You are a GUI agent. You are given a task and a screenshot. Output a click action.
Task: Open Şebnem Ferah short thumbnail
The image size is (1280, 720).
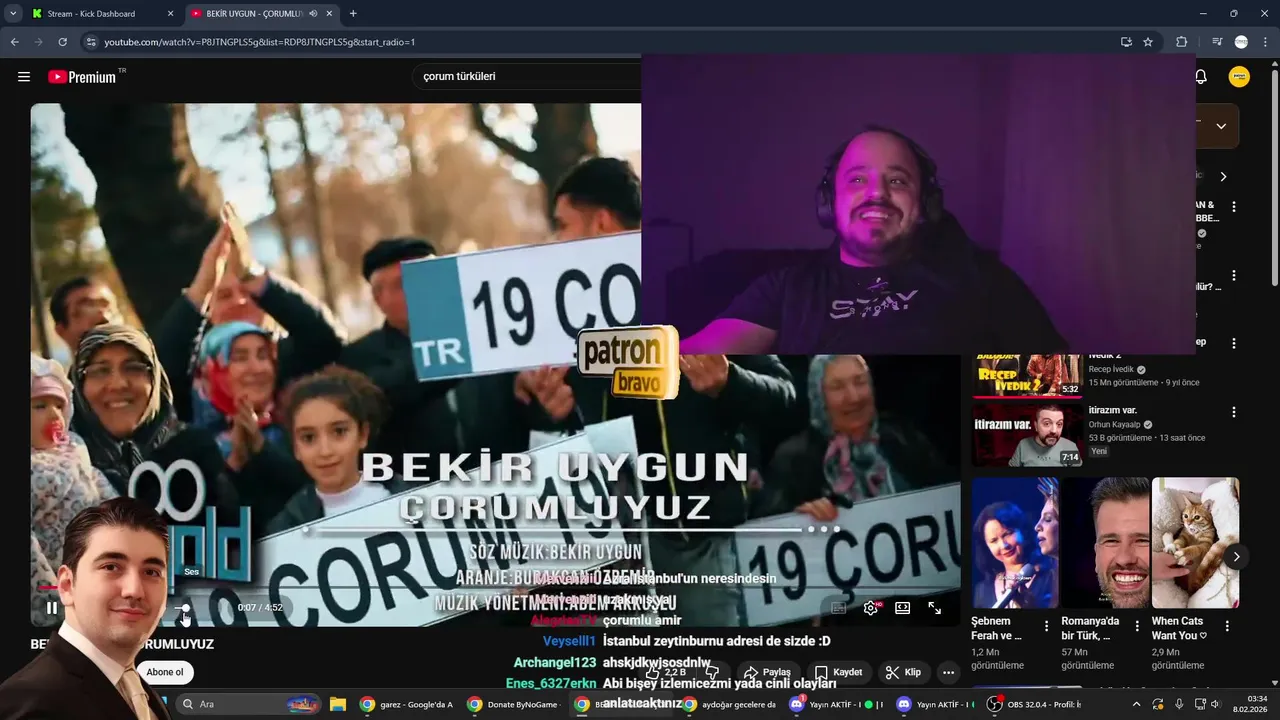point(1015,542)
